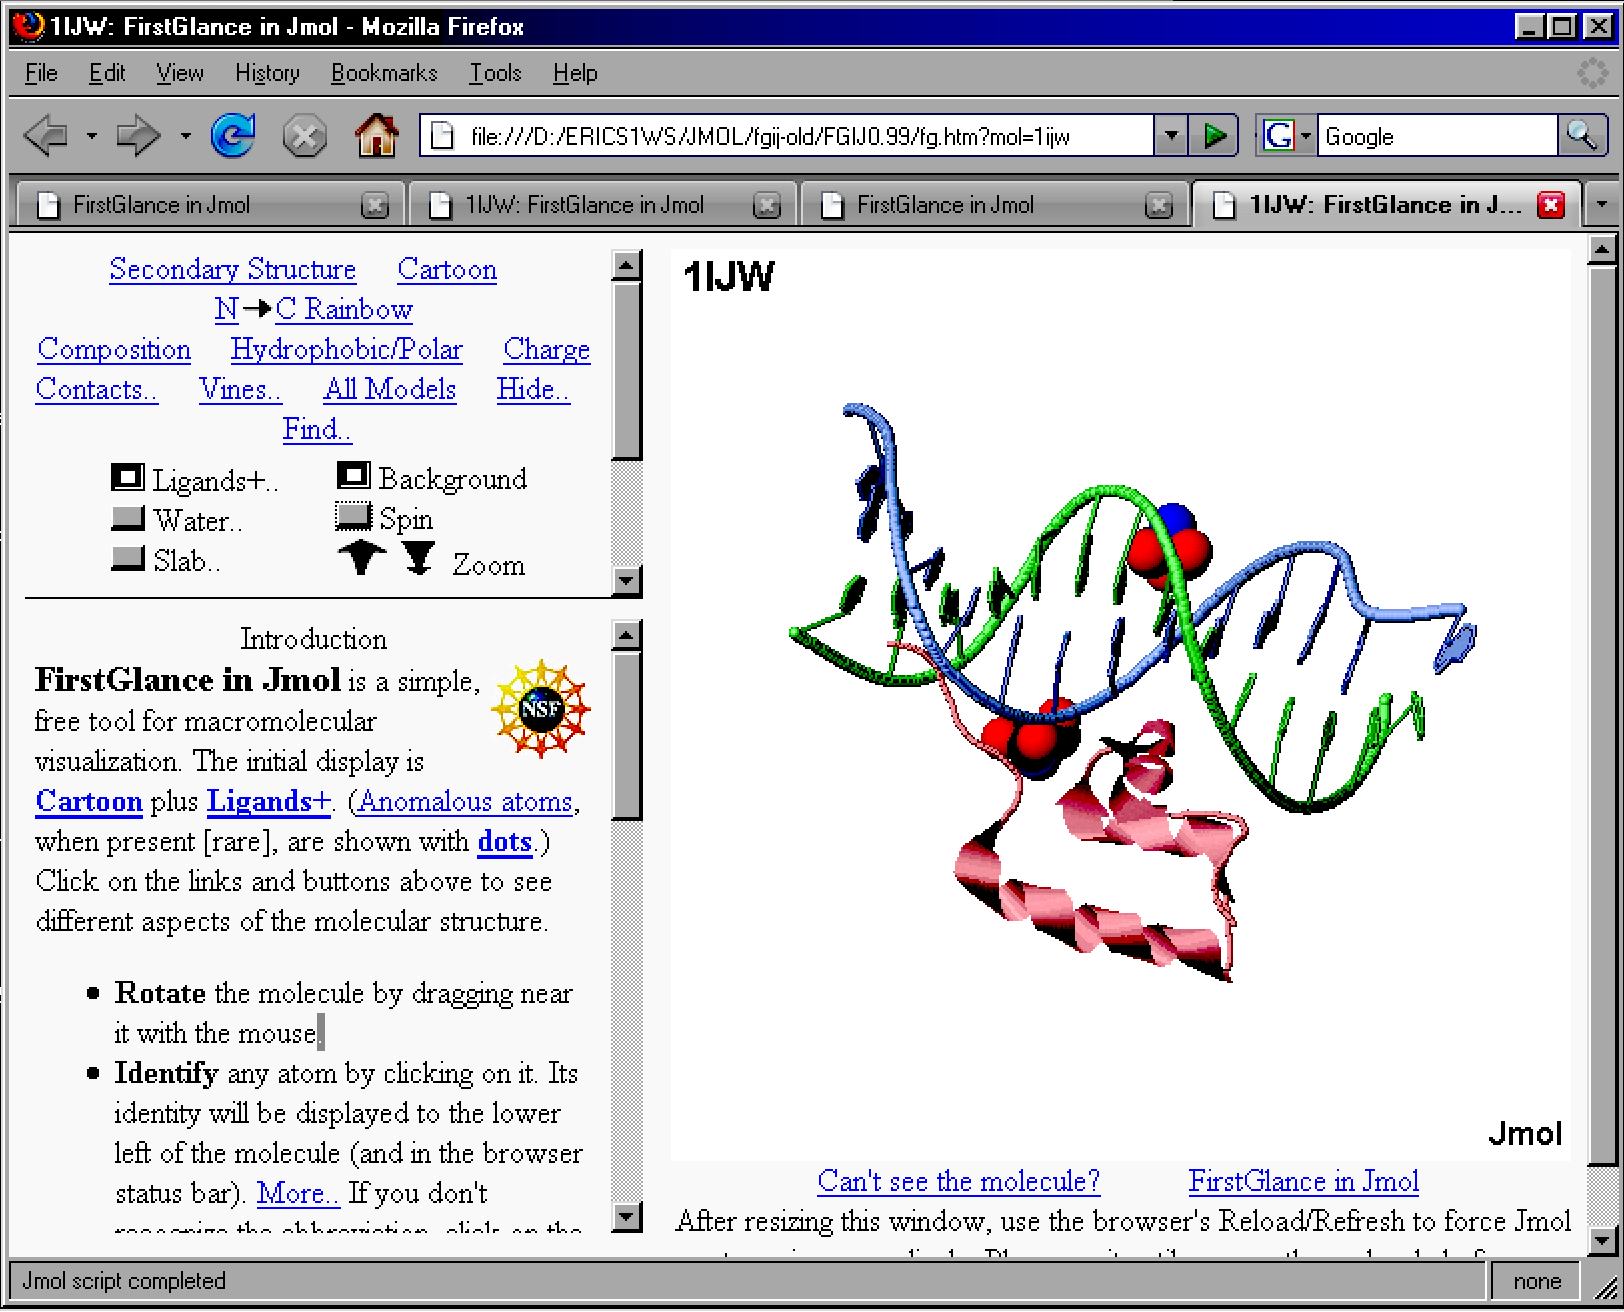Click the Composition link
The height and width of the screenshot is (1312, 1624).
pyautogui.click(x=114, y=349)
